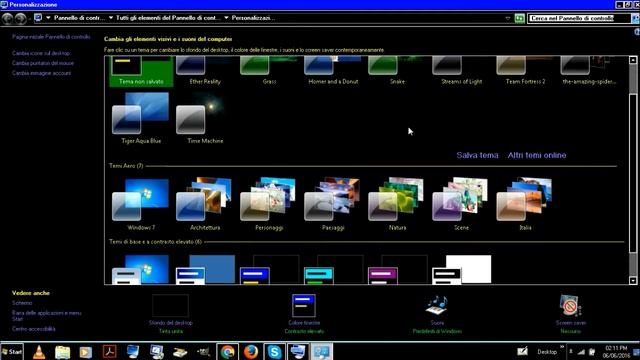The height and width of the screenshot is (360, 640).
Task: Choose the Team Fortress 2 theme
Action: (525, 71)
